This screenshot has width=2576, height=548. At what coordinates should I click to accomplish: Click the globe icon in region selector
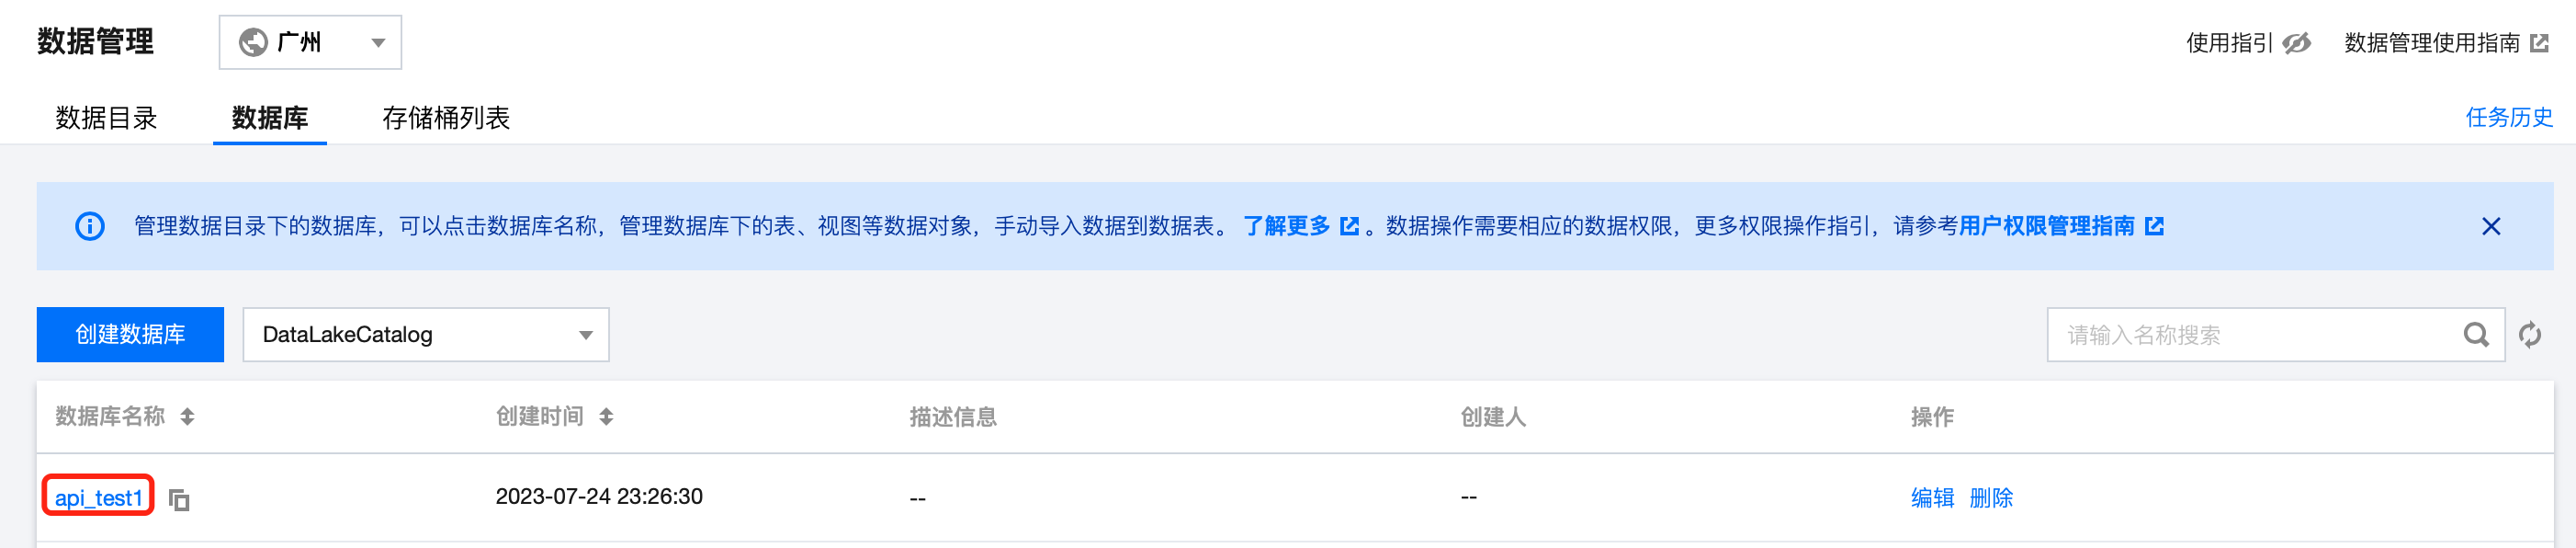pos(253,42)
